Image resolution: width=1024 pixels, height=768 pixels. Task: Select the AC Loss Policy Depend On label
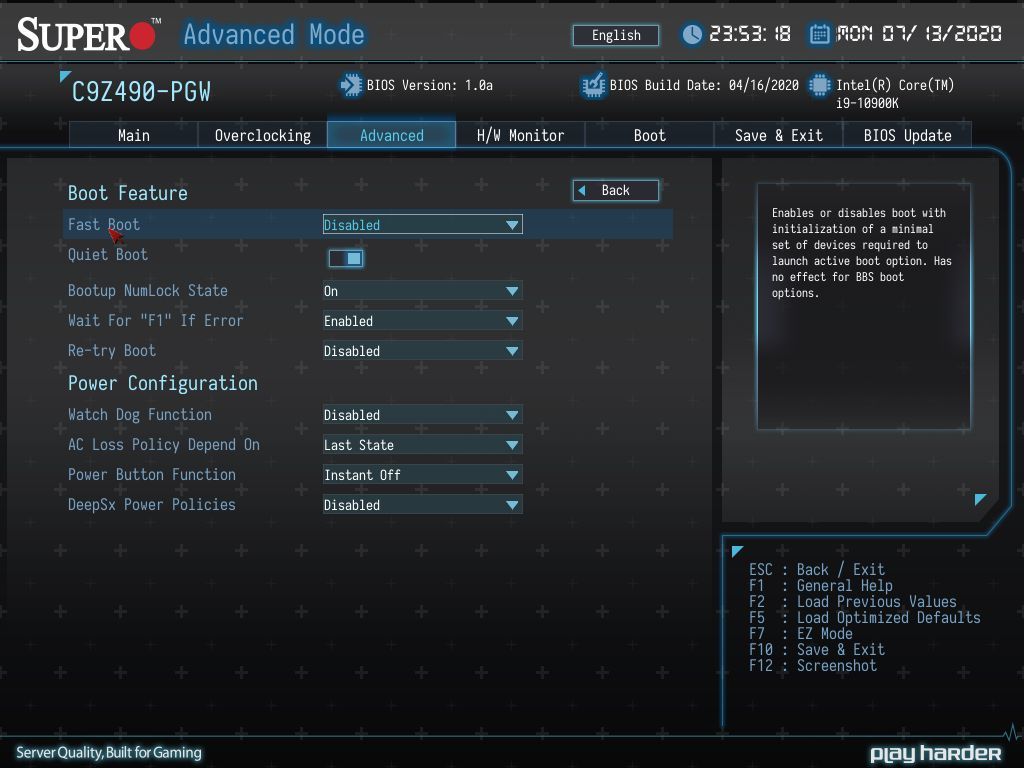coord(164,444)
